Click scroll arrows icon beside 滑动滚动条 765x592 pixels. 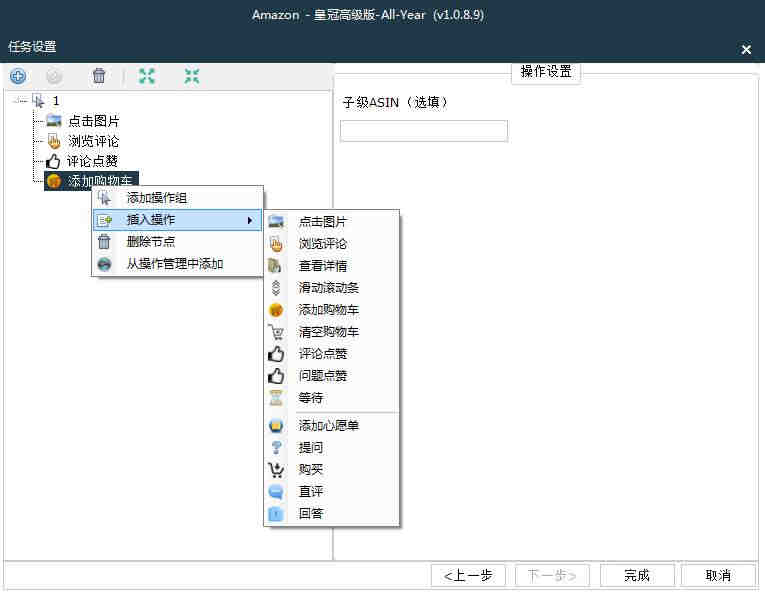point(276,287)
